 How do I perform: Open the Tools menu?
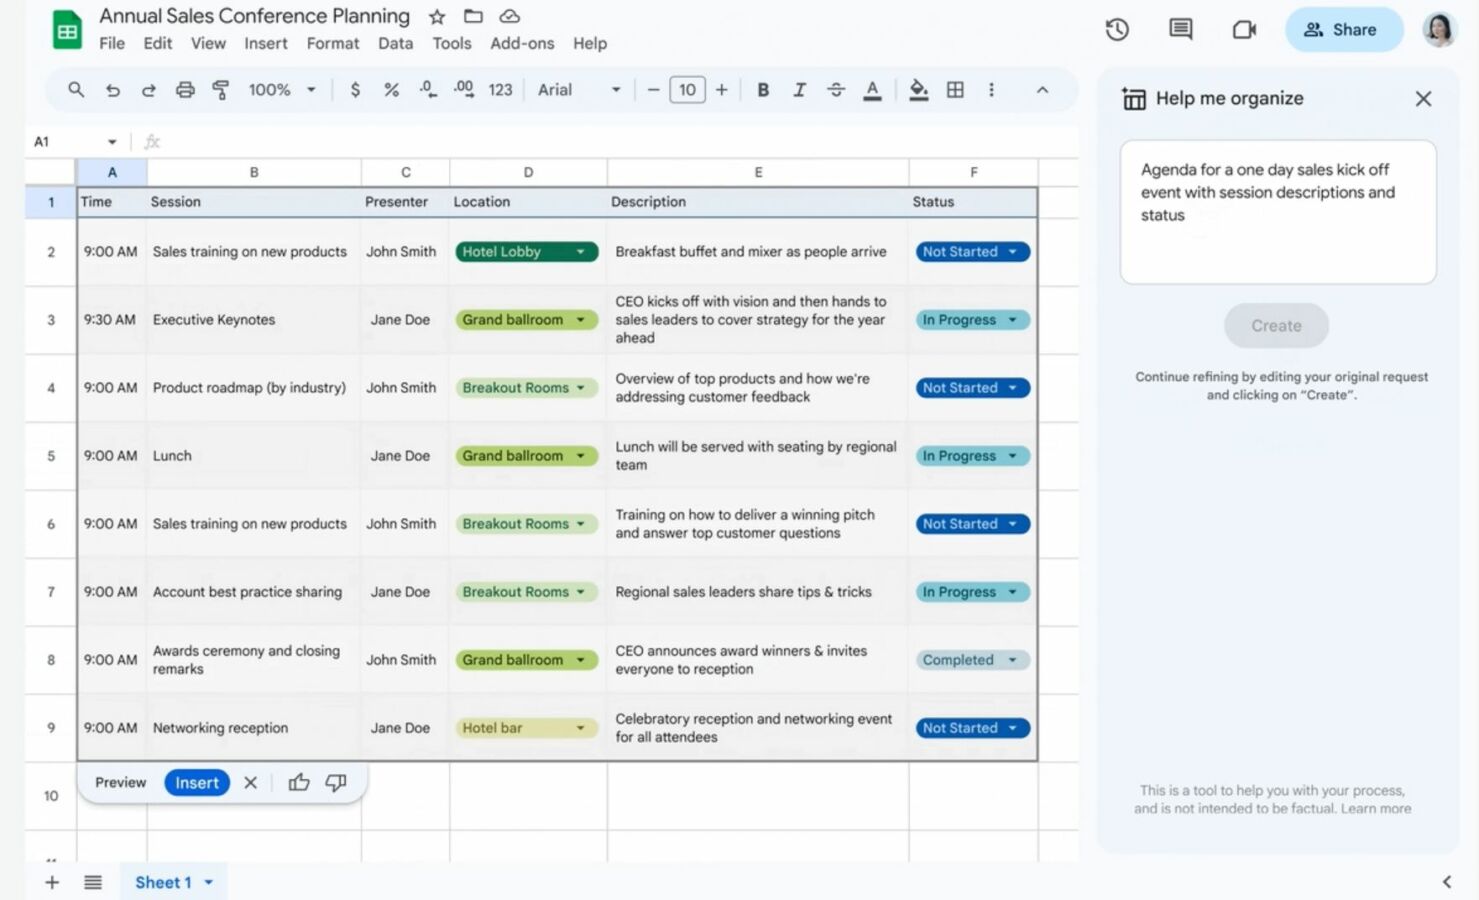pos(451,43)
